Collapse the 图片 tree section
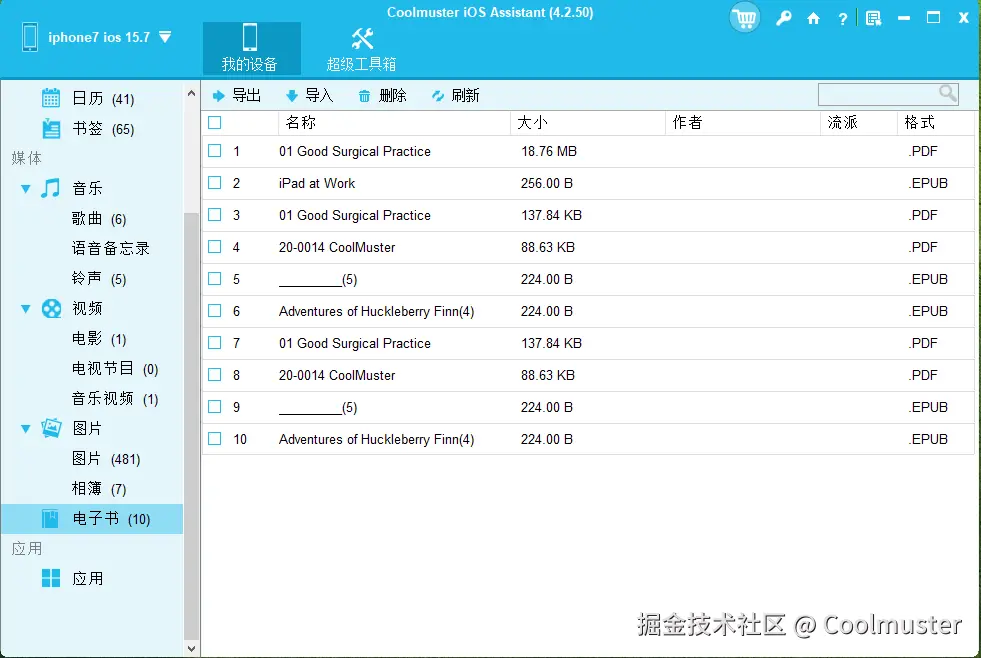 point(26,428)
